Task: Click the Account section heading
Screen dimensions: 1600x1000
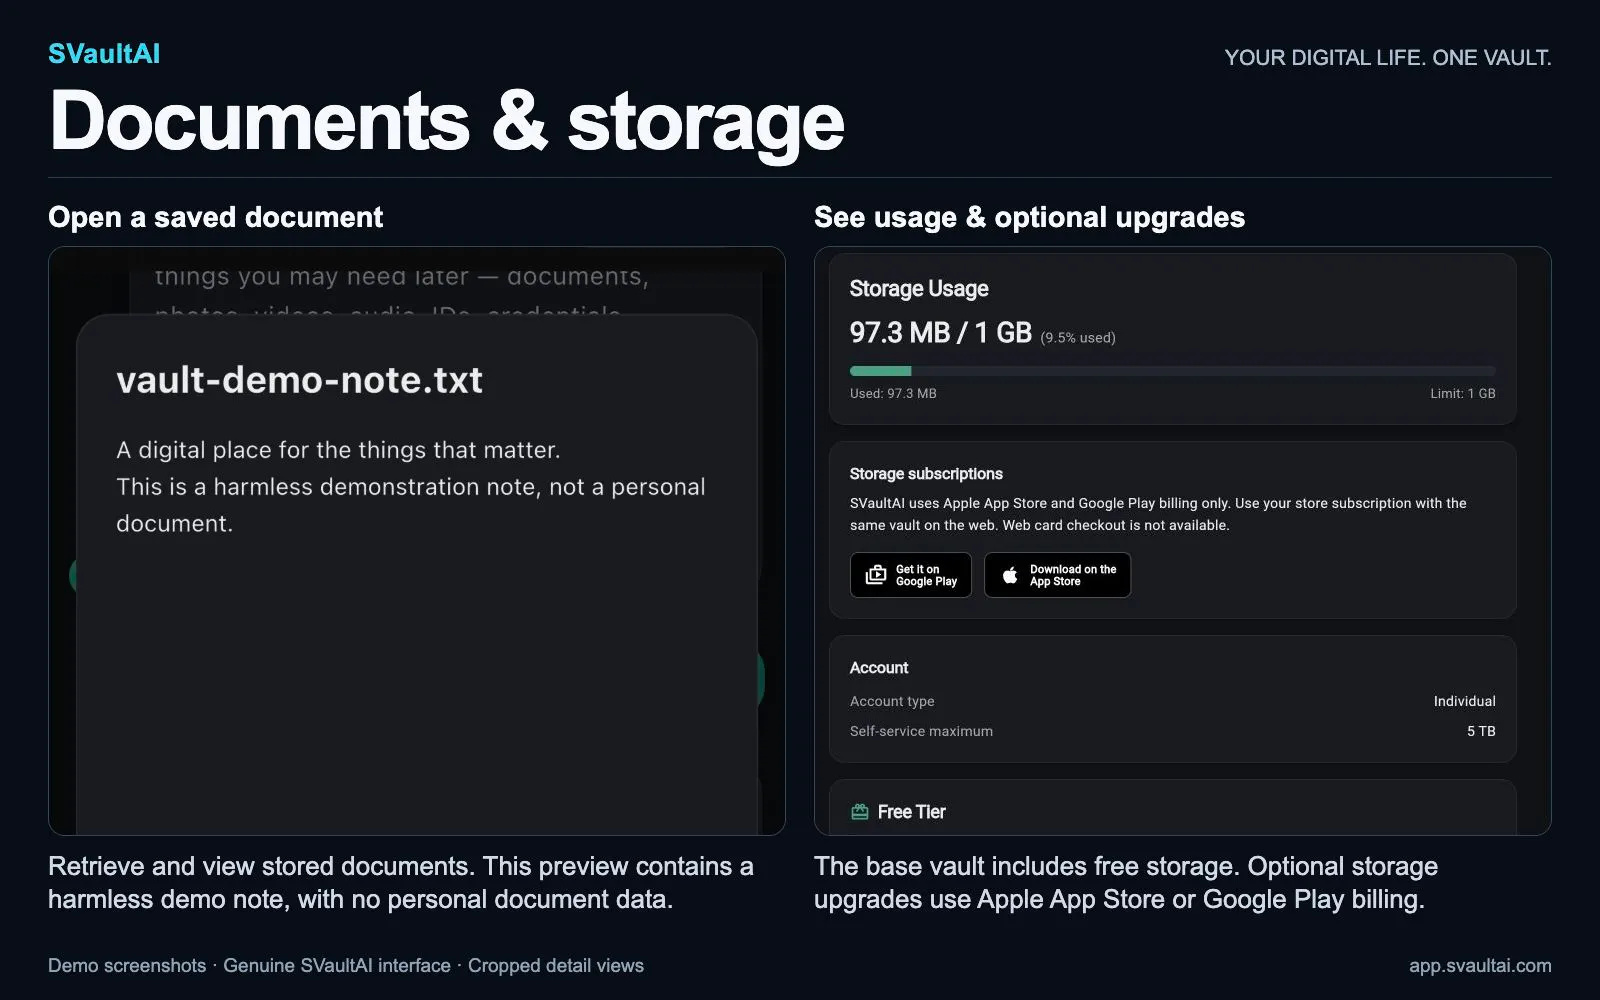Action: (x=879, y=668)
